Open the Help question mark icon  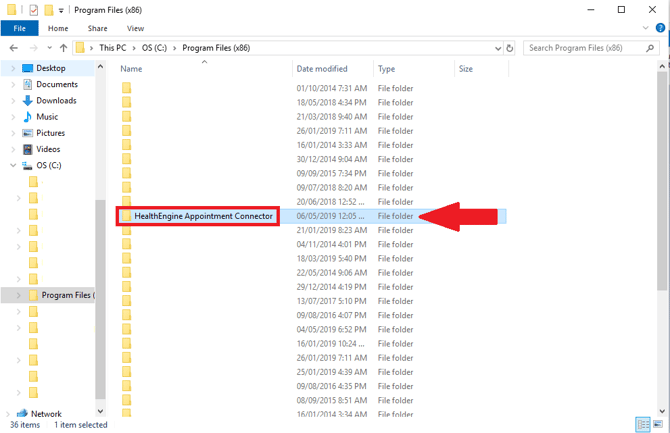(x=660, y=29)
